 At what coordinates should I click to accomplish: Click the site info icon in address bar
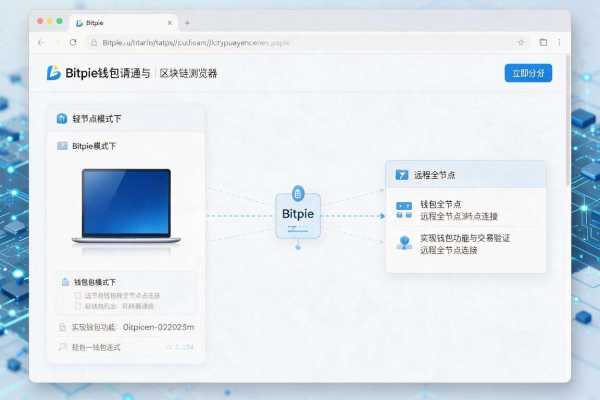tap(94, 43)
